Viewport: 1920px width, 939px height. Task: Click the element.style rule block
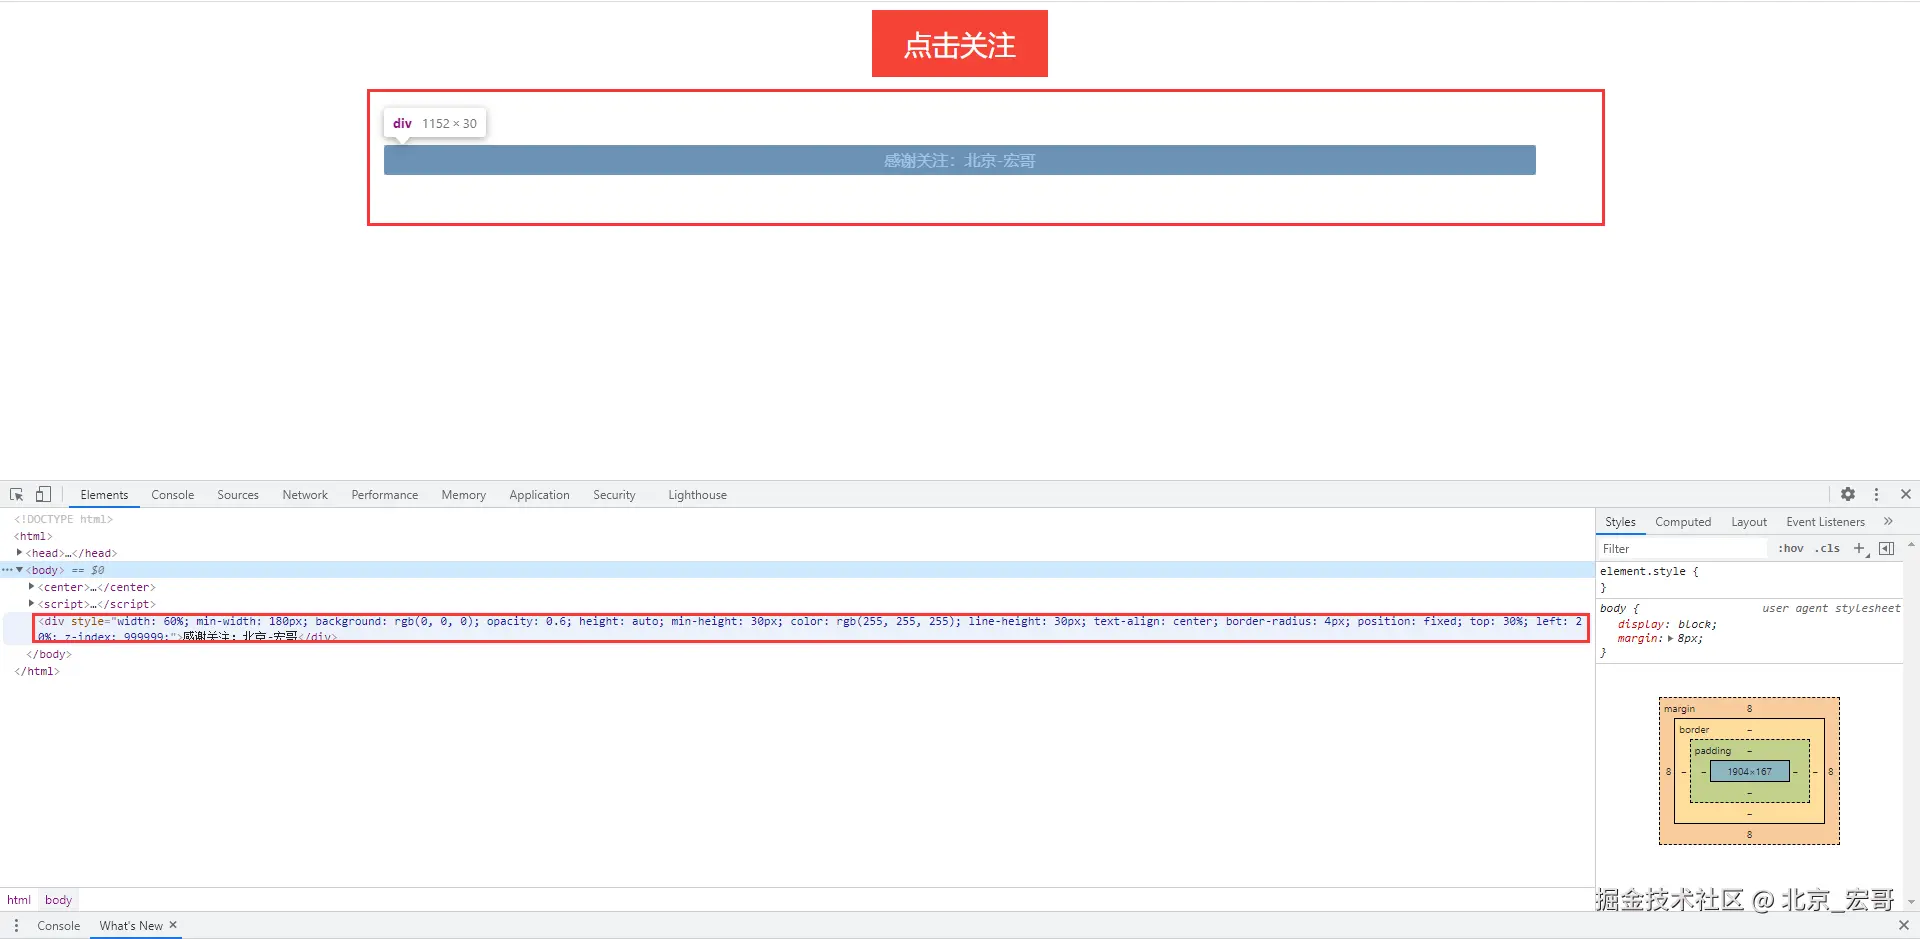tap(1750, 580)
